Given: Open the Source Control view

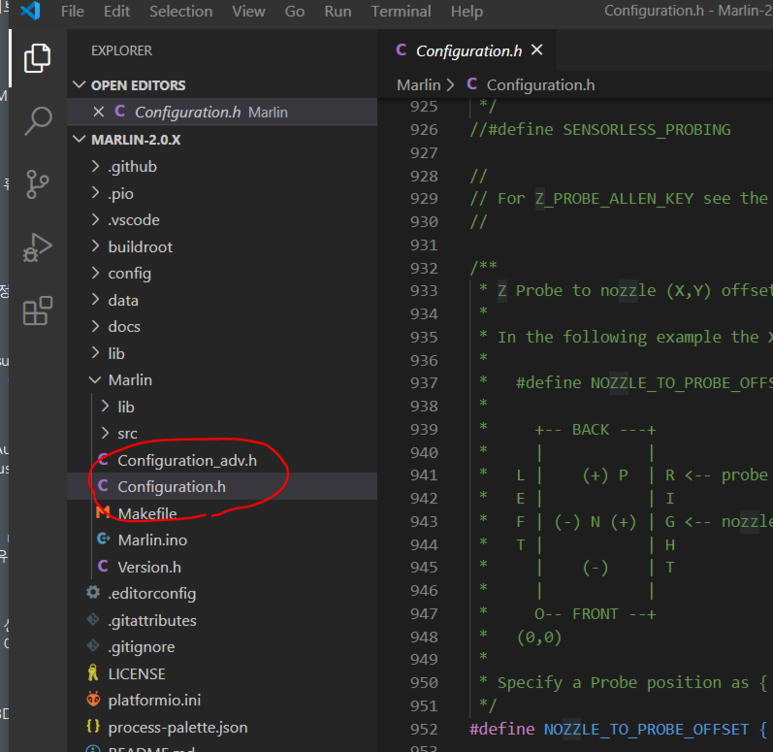Looking at the screenshot, I should coord(37,184).
